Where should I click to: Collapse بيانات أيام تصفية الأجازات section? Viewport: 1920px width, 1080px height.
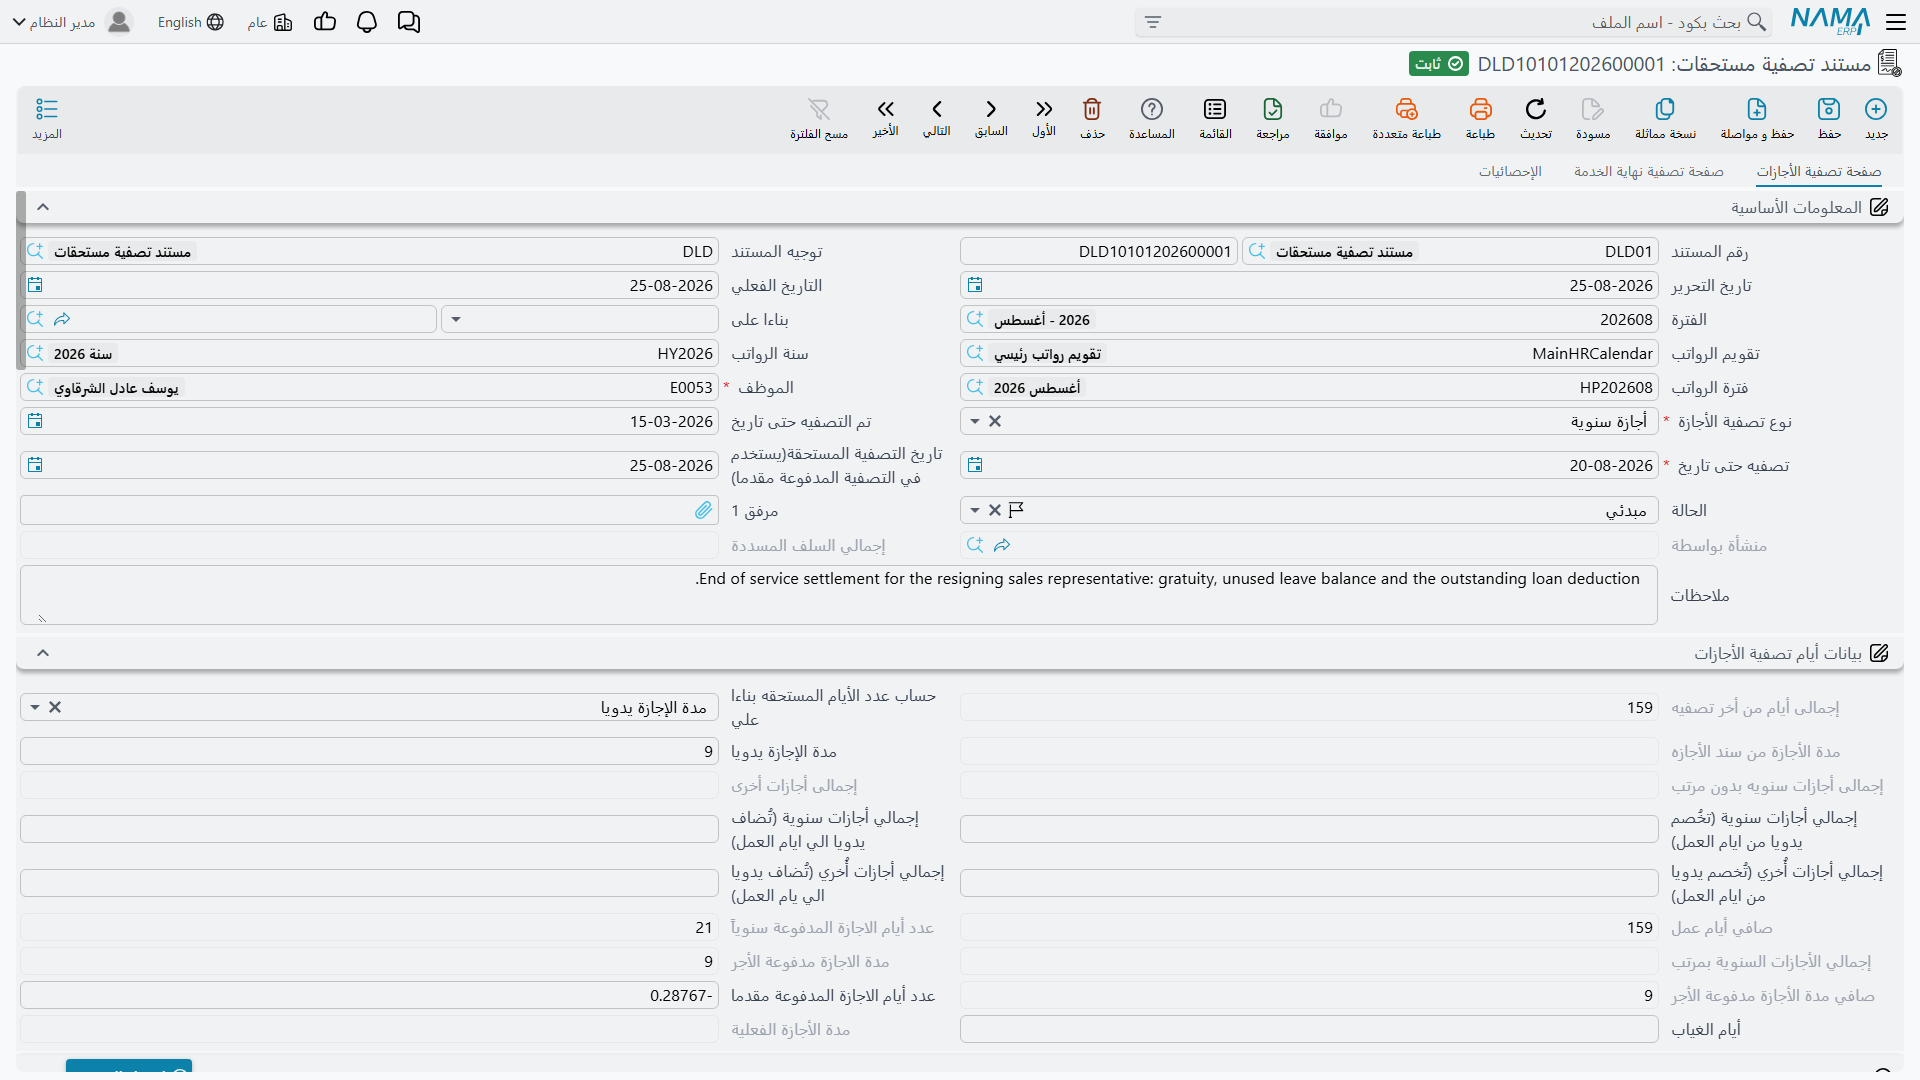[x=43, y=653]
